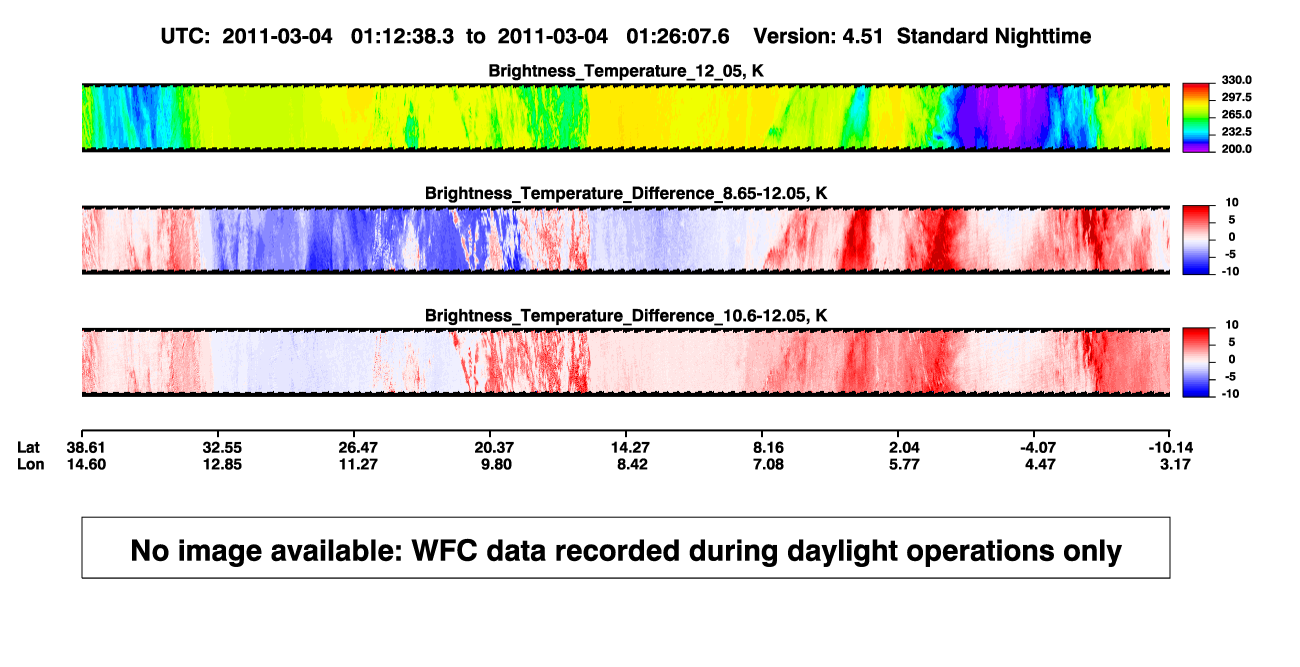
Task: Click longitude value 3.17
Action: click(1176, 464)
